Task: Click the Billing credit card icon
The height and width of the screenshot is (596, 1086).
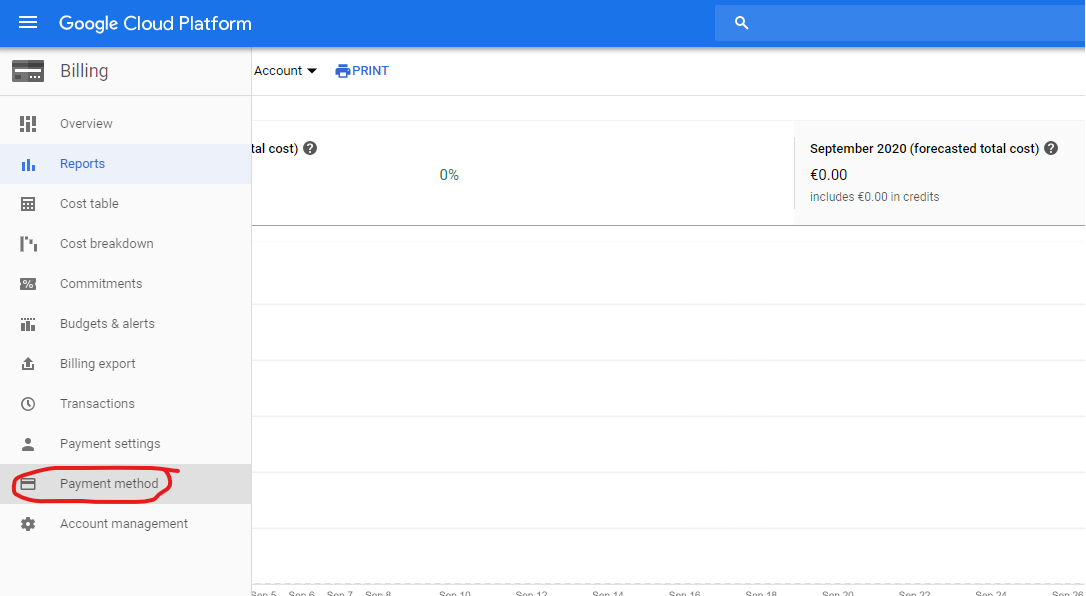Action: click(28, 71)
